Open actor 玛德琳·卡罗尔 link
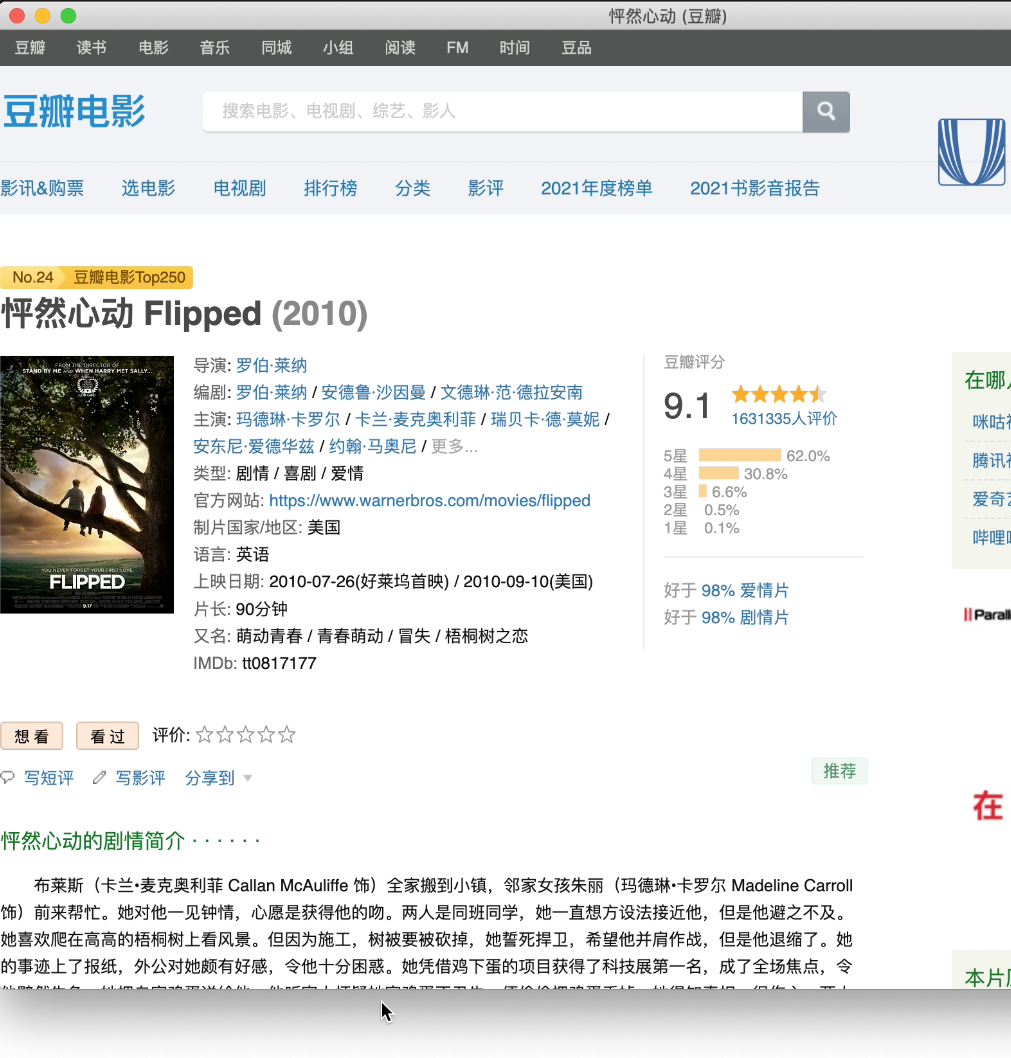This screenshot has height=1058, width=1011. pos(288,420)
